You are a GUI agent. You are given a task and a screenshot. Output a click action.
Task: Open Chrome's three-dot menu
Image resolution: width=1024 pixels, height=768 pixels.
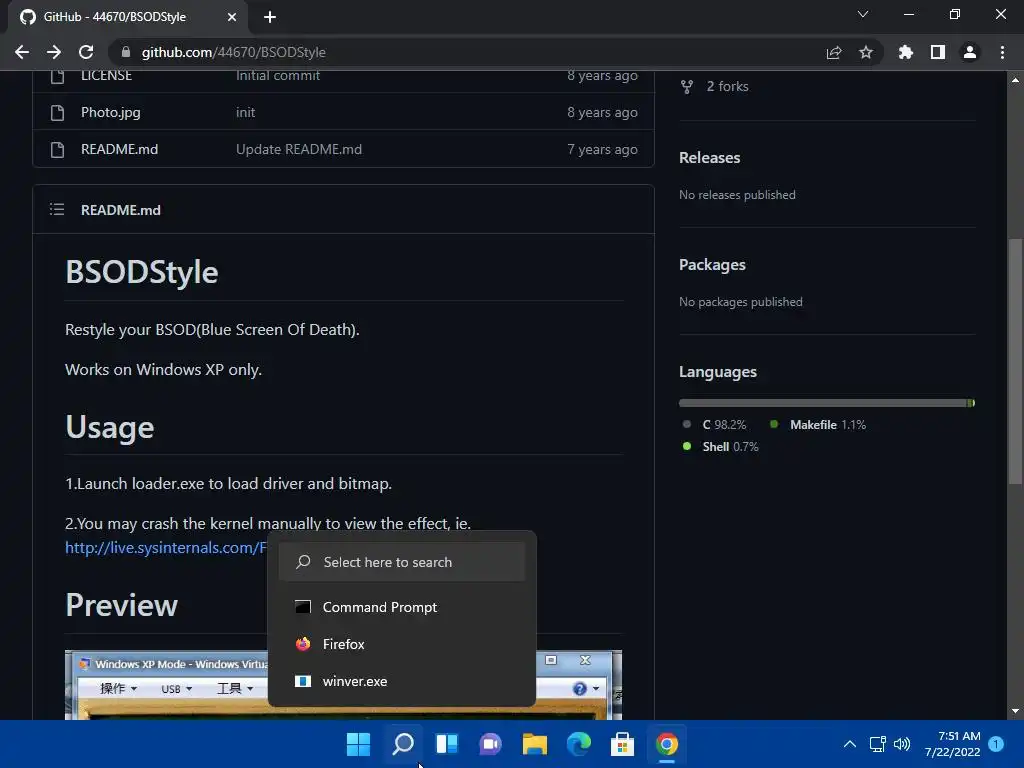pos(1002,52)
